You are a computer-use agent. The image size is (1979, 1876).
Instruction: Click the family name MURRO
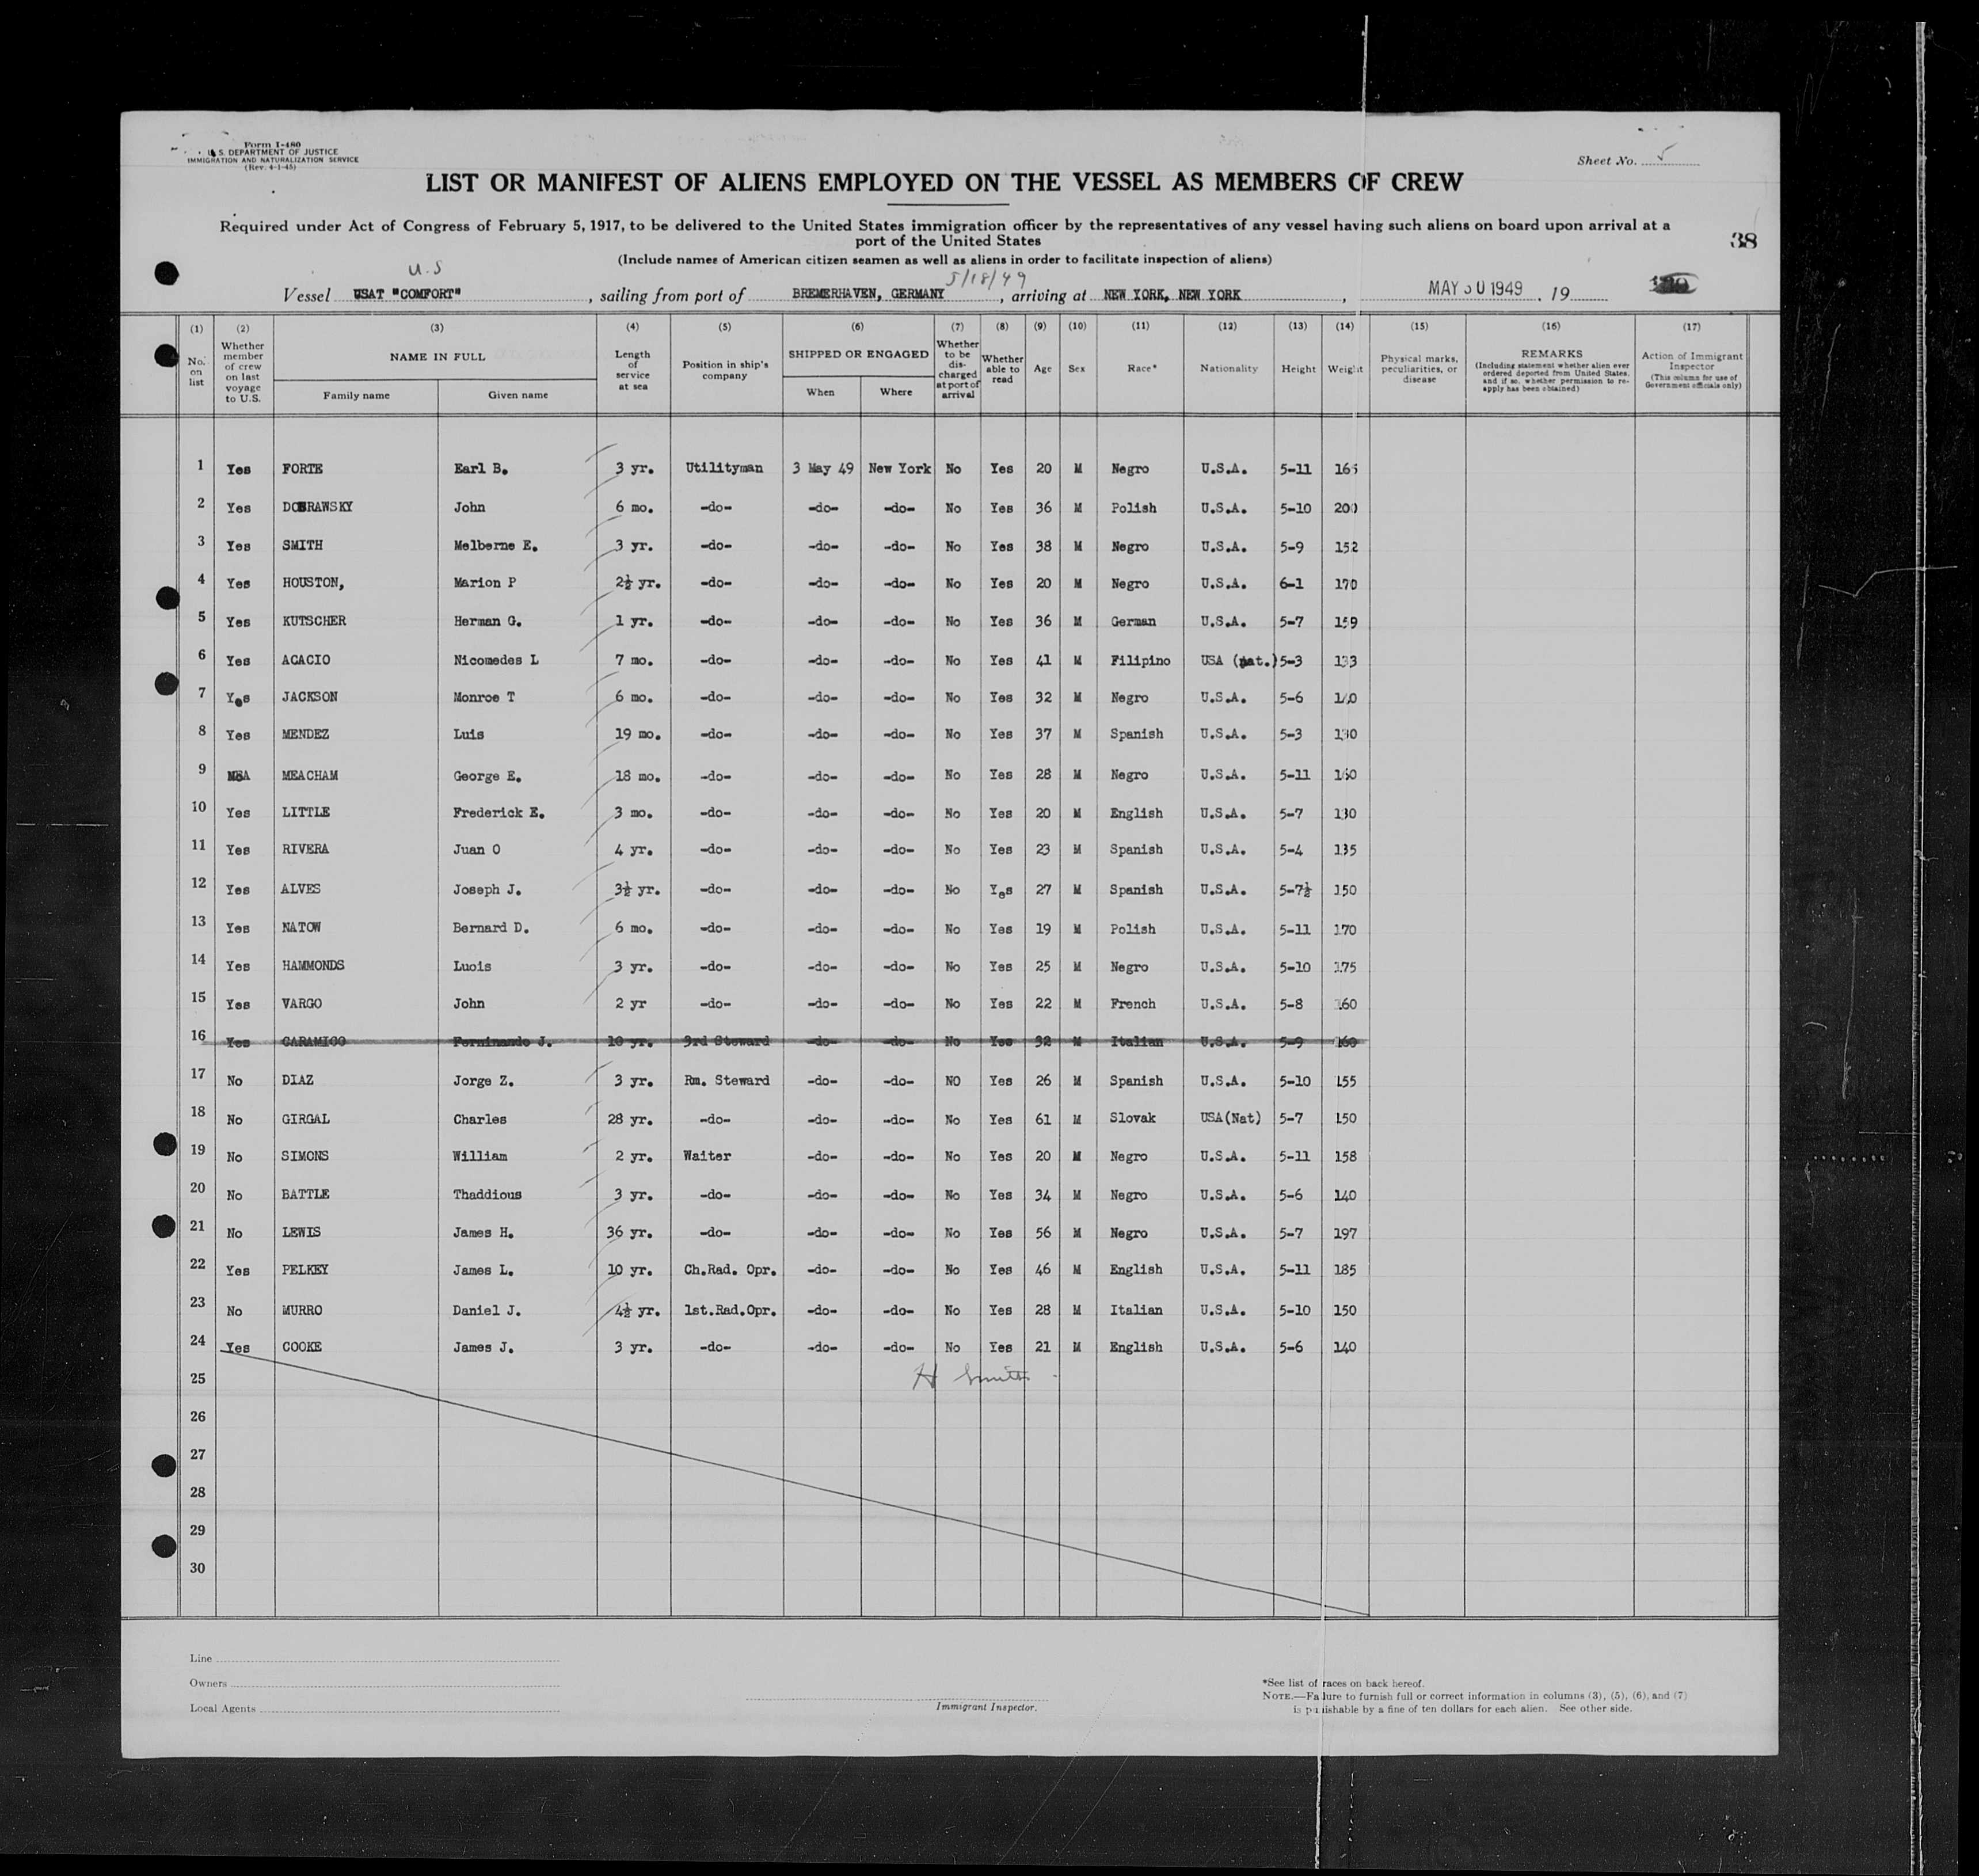pyautogui.click(x=302, y=1310)
